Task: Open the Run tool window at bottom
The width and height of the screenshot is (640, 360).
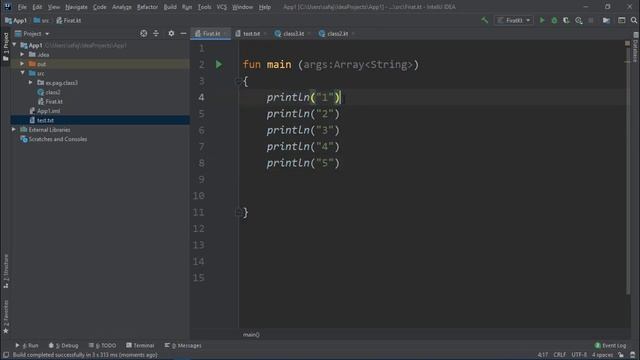Action: click(27, 345)
